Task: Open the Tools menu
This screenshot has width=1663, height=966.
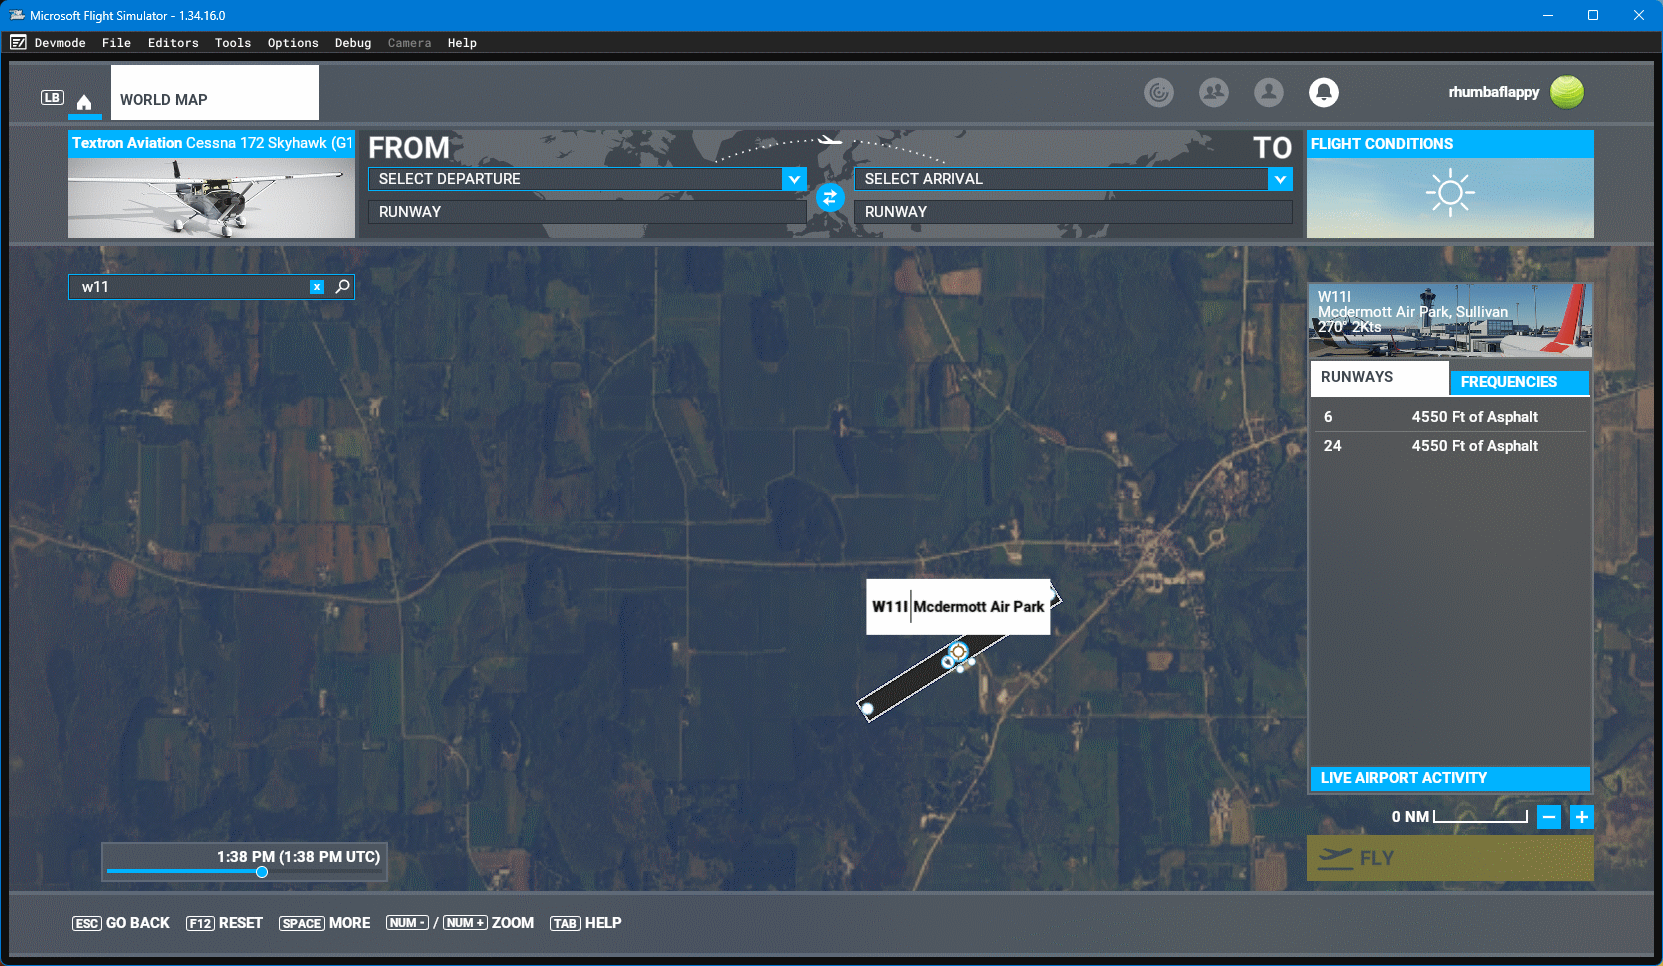Action: pyautogui.click(x=233, y=43)
